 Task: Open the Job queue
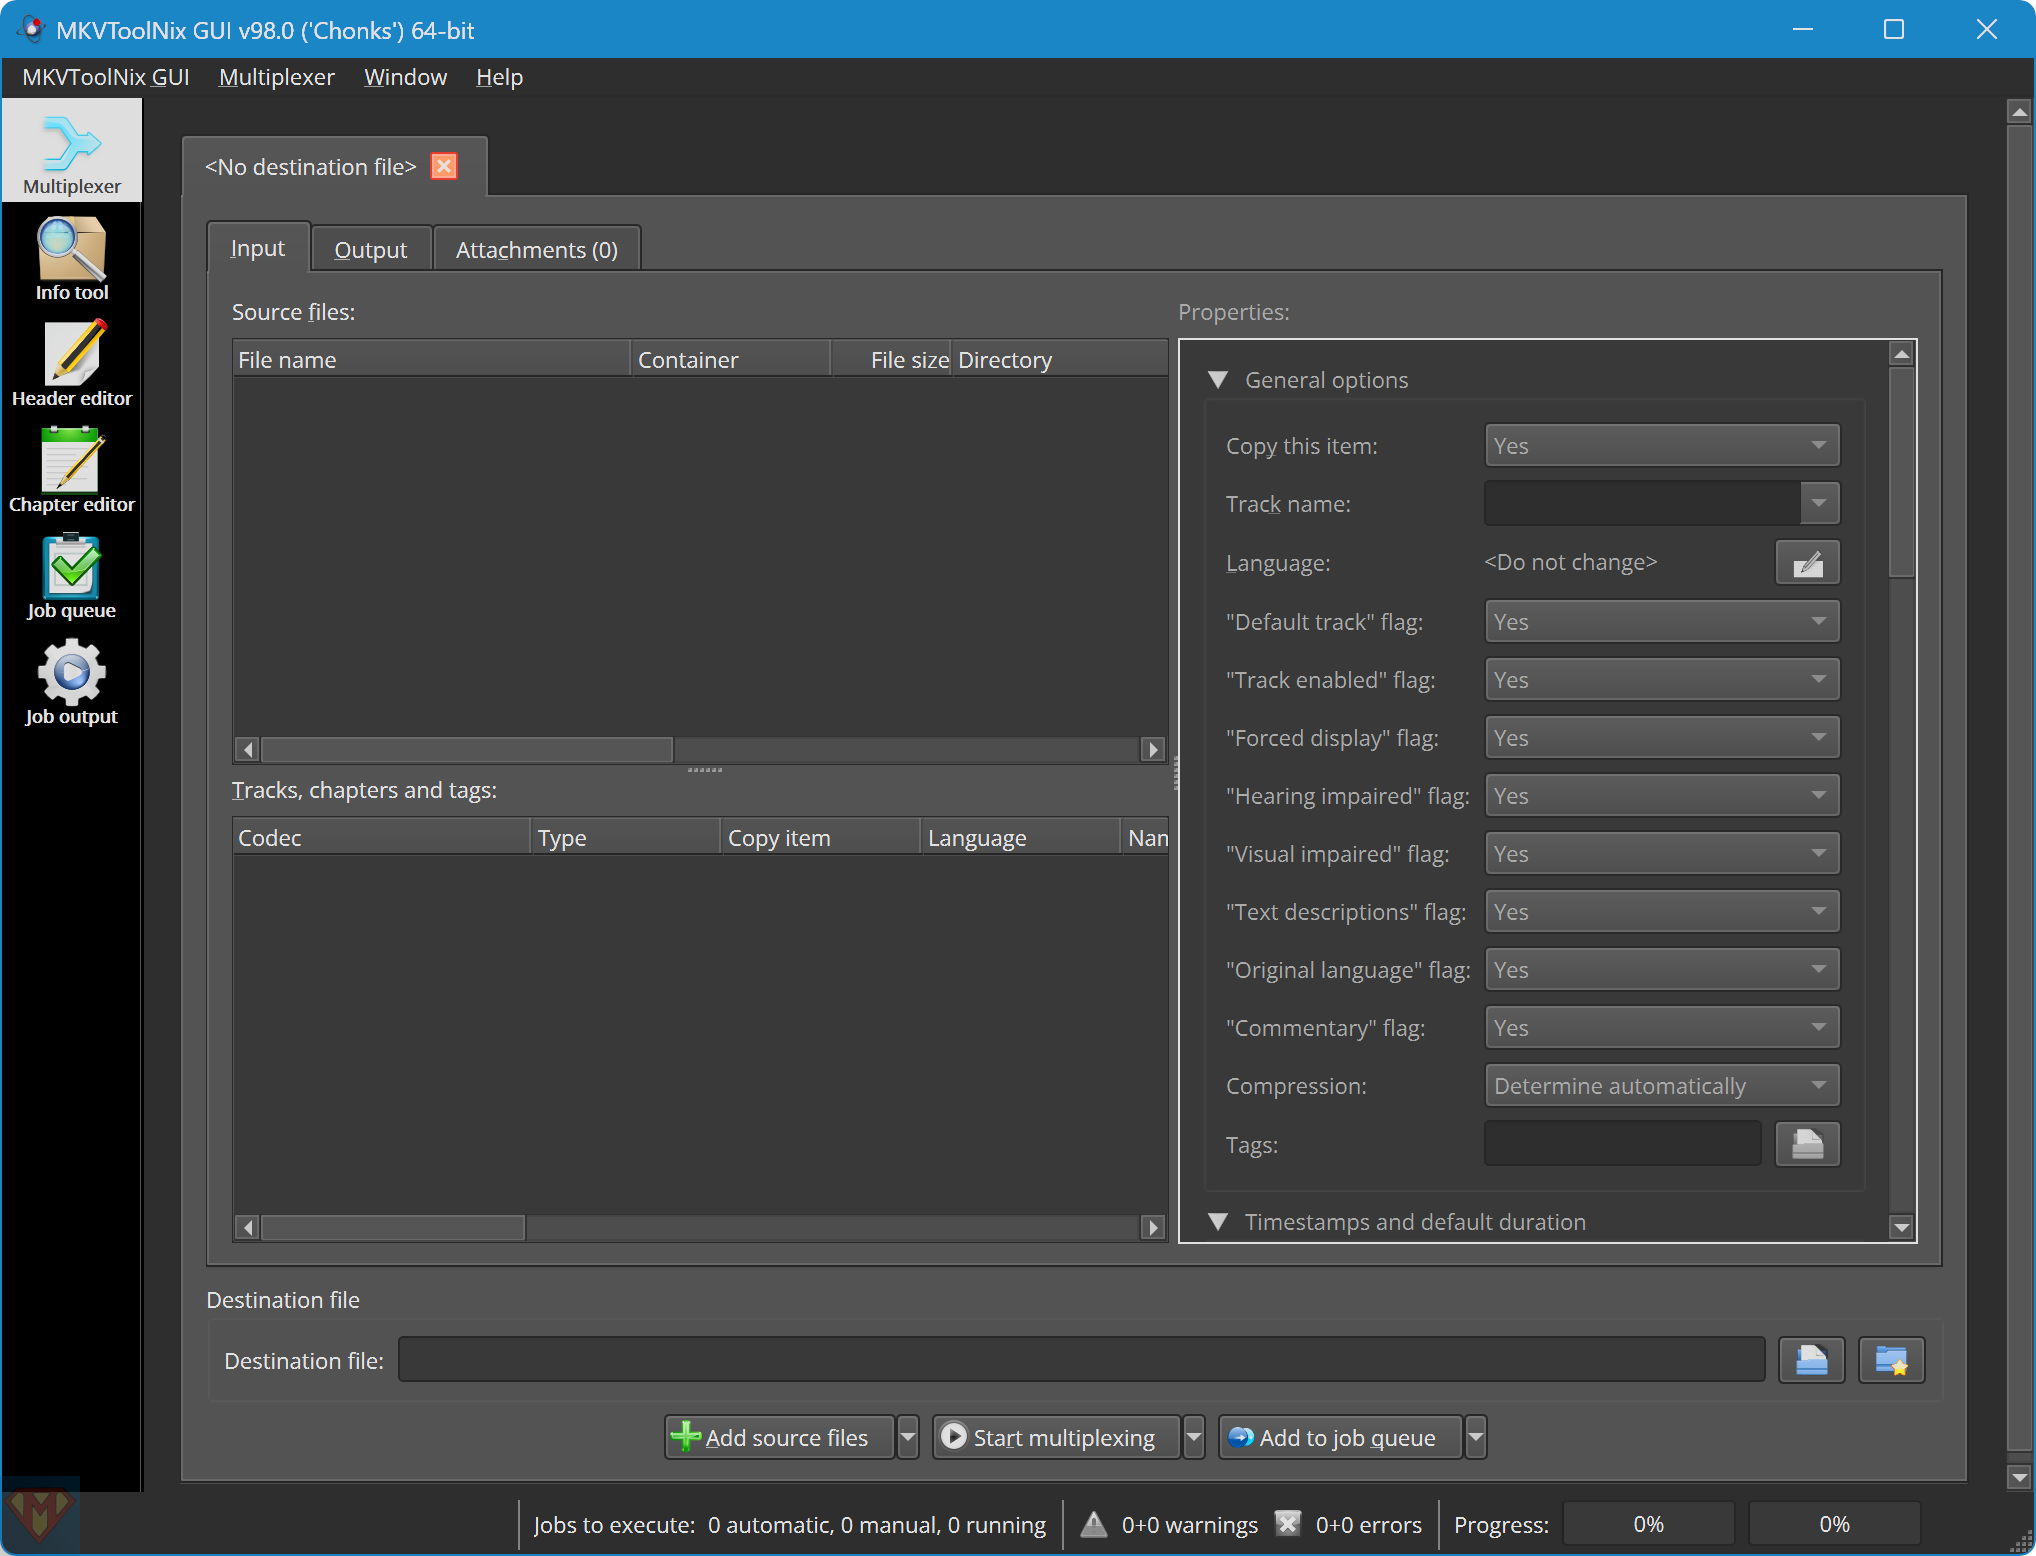click(71, 576)
